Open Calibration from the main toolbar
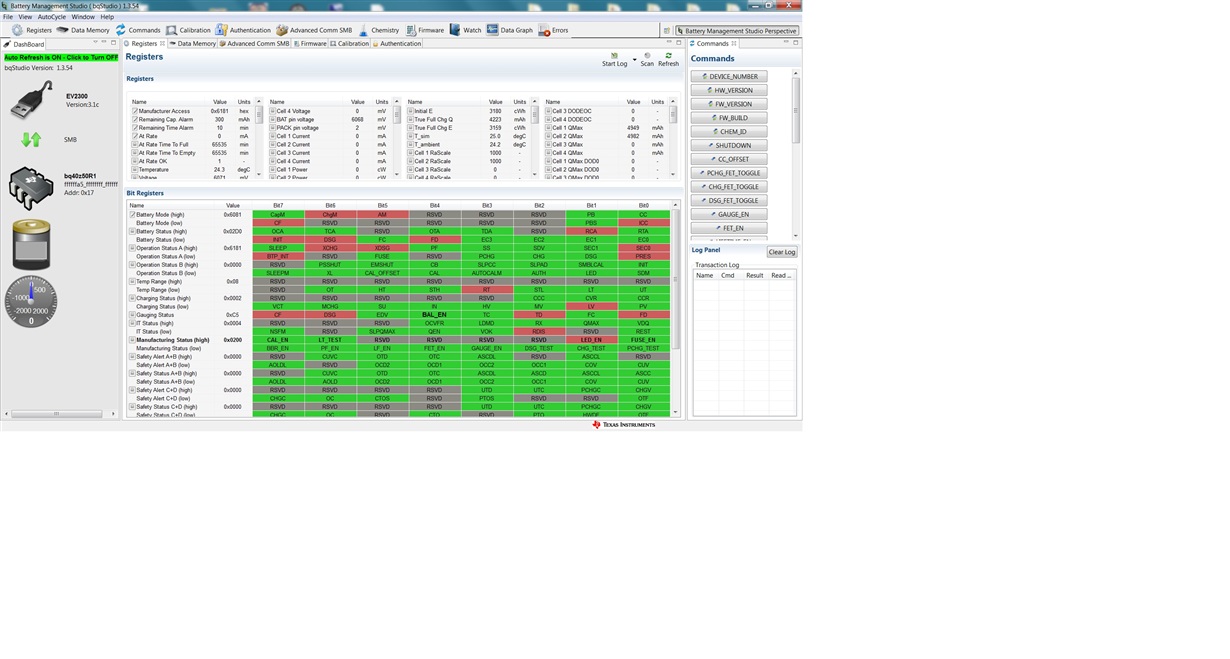The image size is (1230, 659). 188,30
